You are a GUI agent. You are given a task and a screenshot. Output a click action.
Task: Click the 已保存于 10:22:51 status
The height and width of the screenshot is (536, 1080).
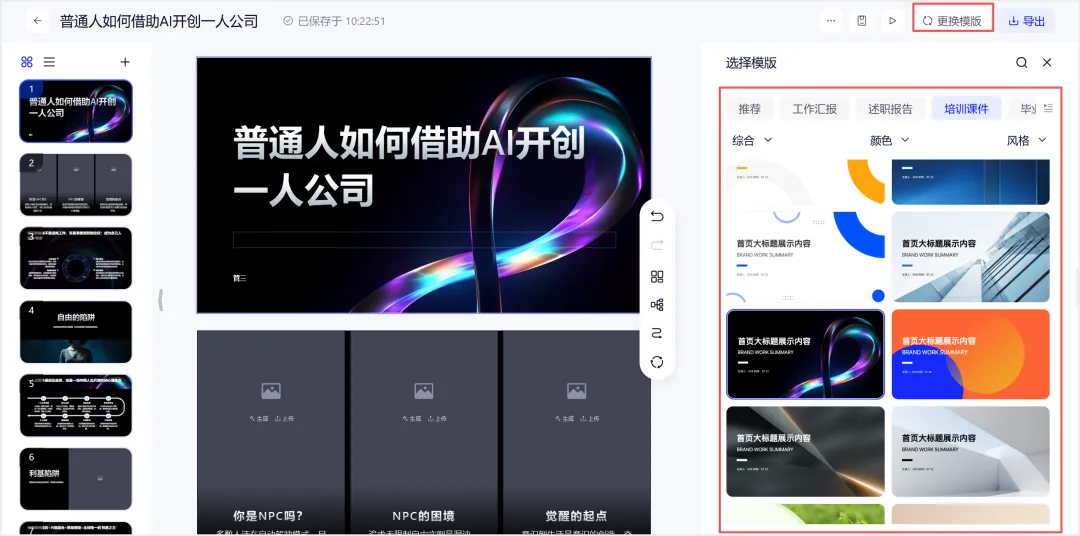334,21
